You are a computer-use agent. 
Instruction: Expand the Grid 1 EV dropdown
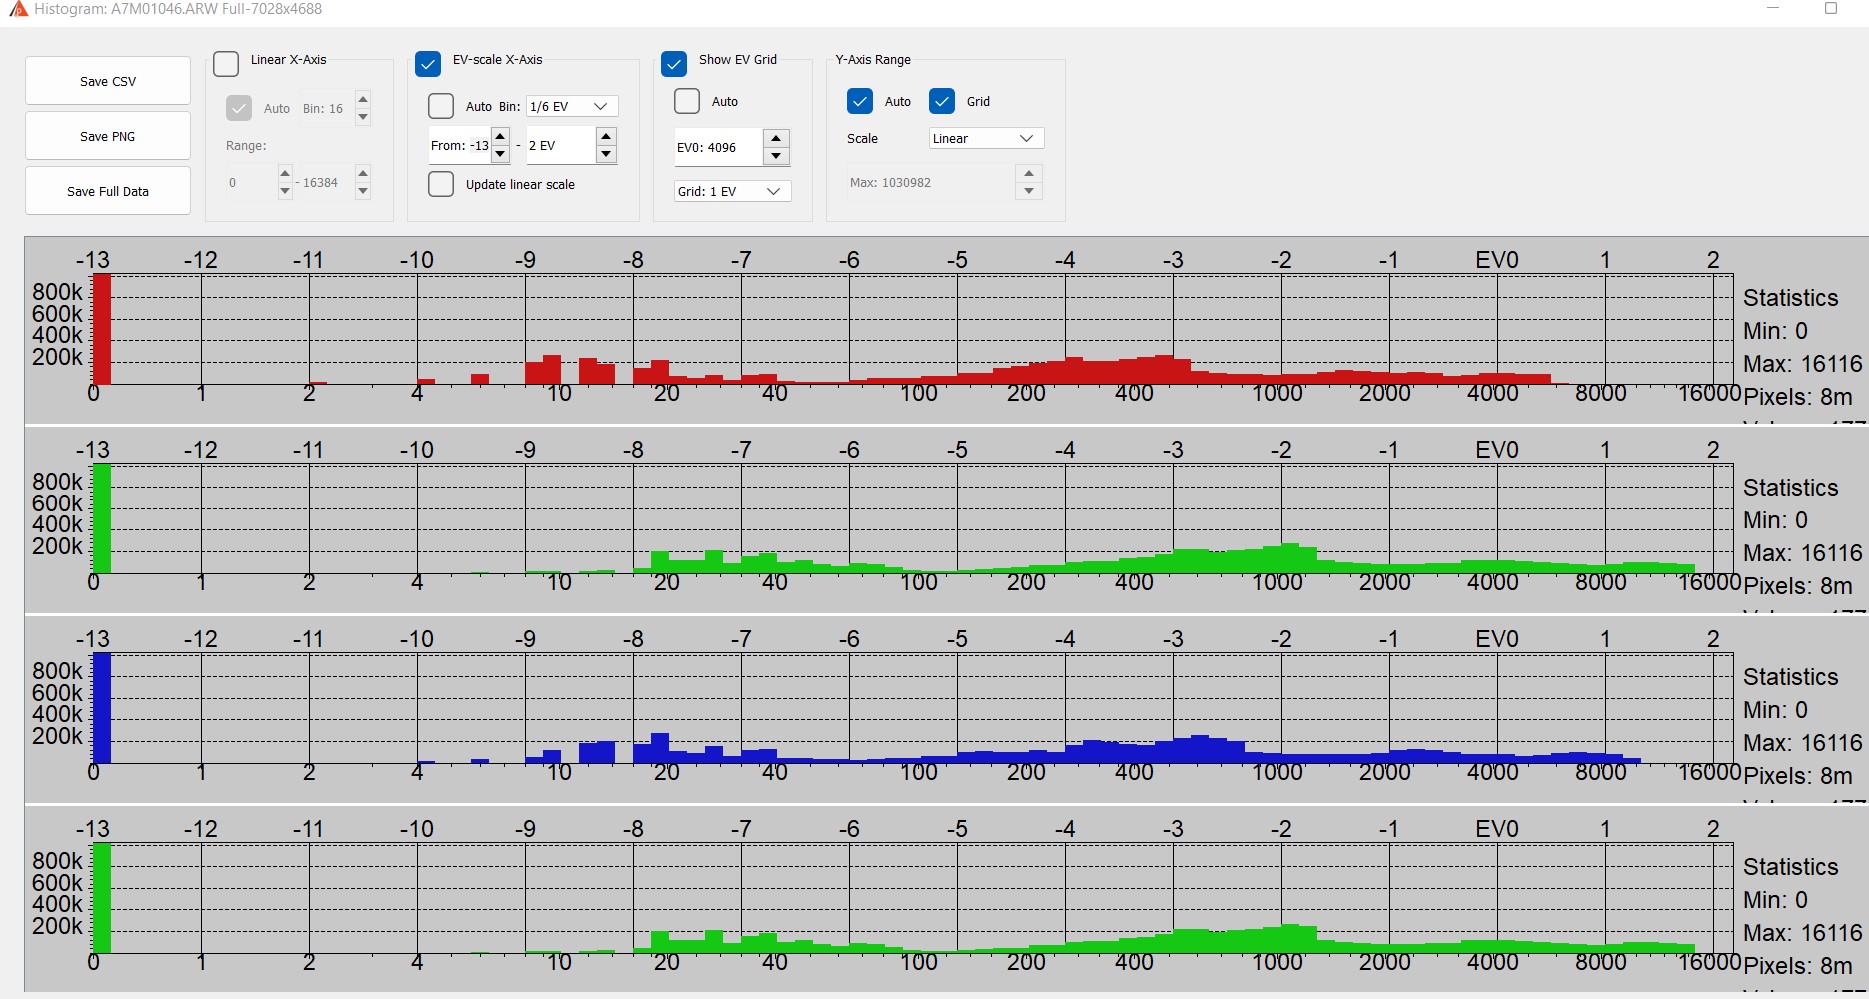[732, 191]
